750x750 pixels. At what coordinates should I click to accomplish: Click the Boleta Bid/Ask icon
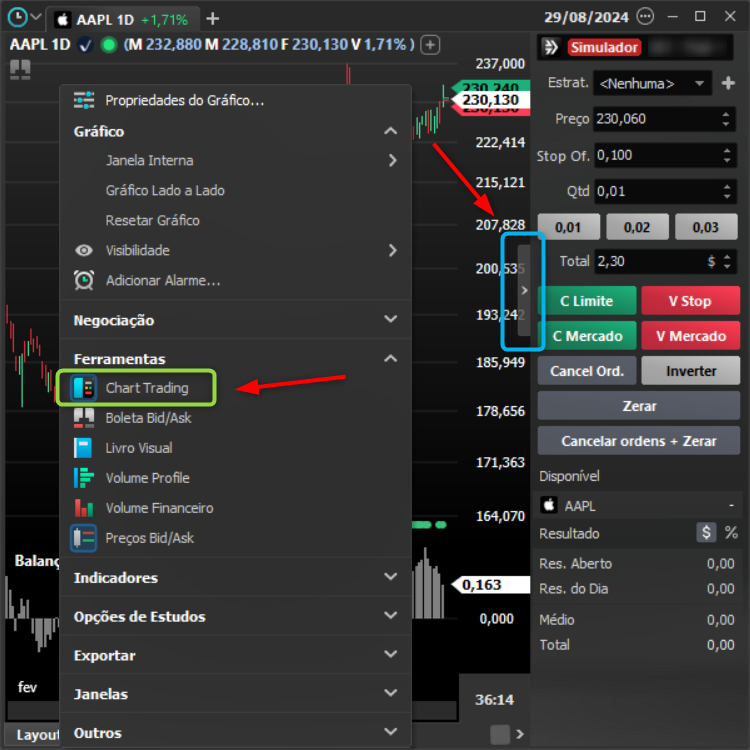[84, 418]
